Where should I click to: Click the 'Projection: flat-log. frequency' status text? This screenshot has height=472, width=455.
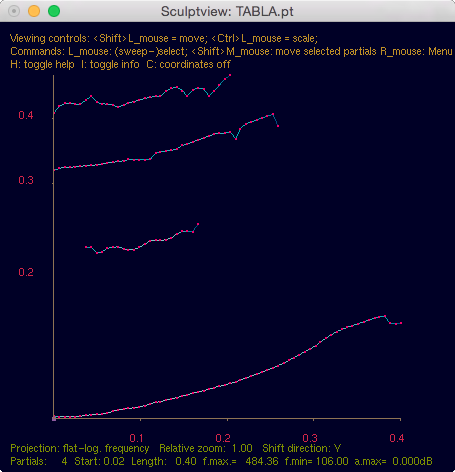[x=80, y=448]
